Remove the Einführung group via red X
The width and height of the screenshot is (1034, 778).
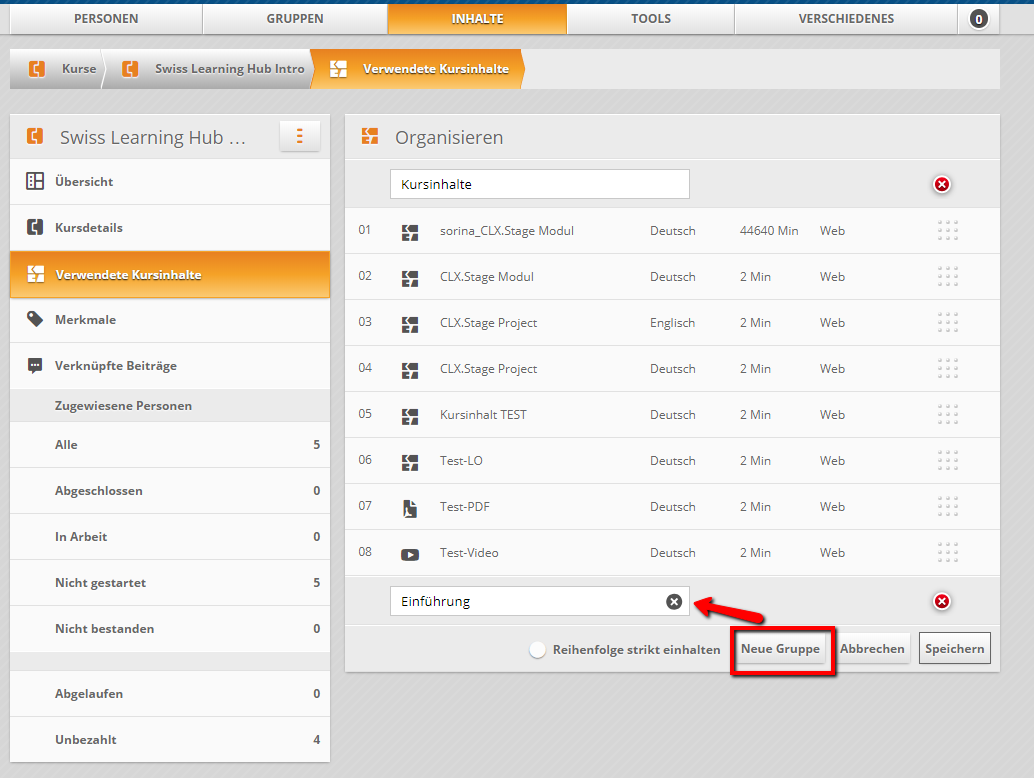coord(941,601)
